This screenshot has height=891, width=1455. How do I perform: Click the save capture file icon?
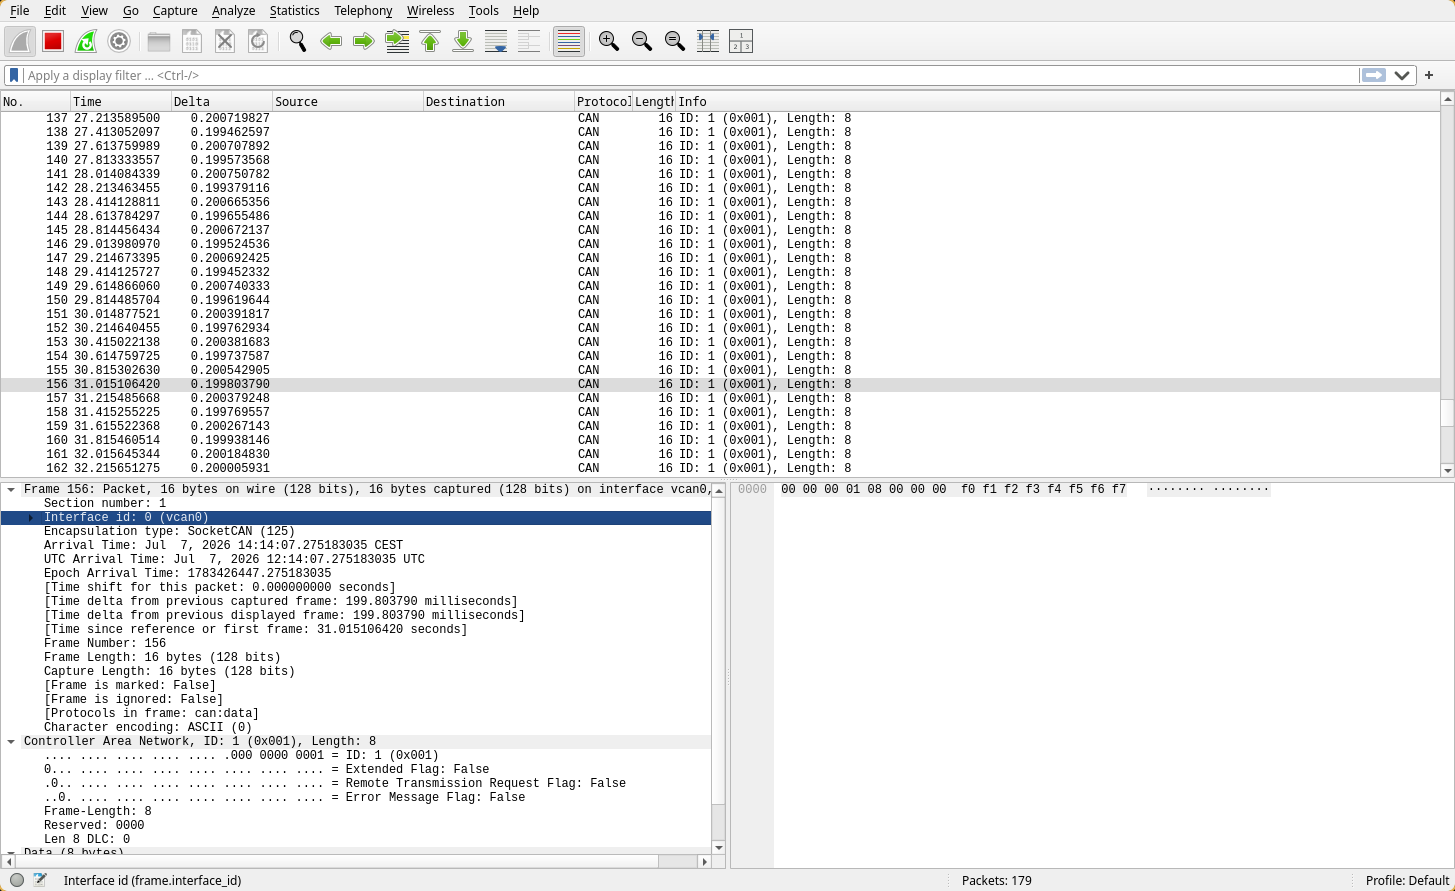tap(192, 41)
